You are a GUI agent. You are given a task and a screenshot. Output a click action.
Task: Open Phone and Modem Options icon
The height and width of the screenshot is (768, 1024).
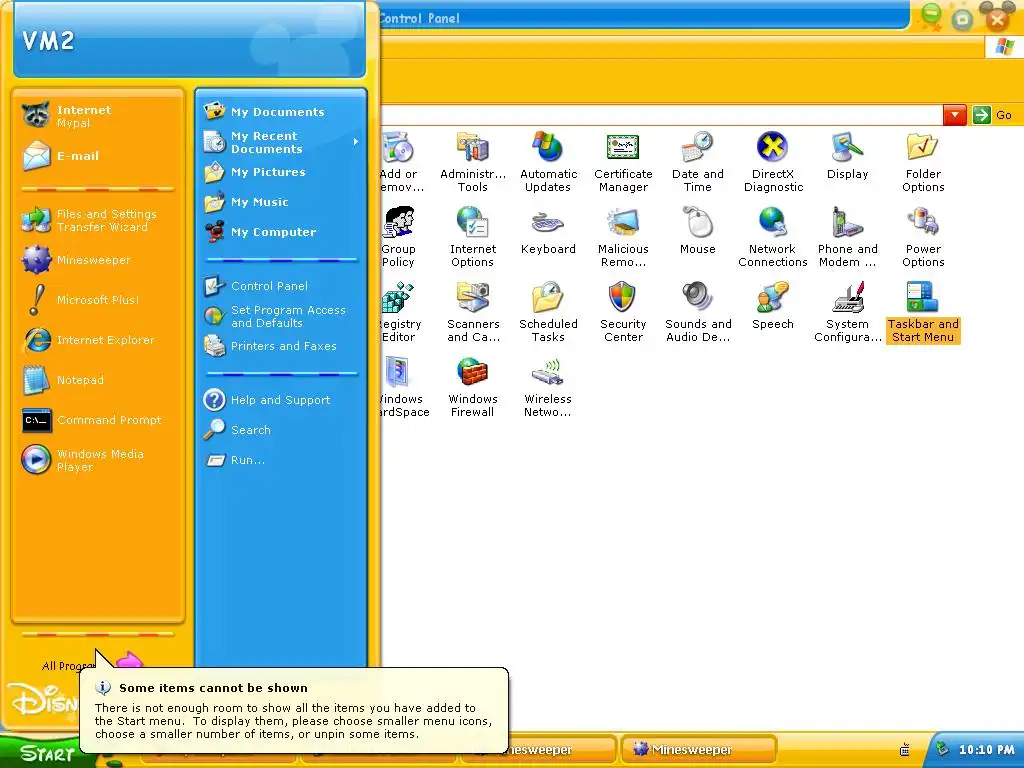tap(848, 236)
